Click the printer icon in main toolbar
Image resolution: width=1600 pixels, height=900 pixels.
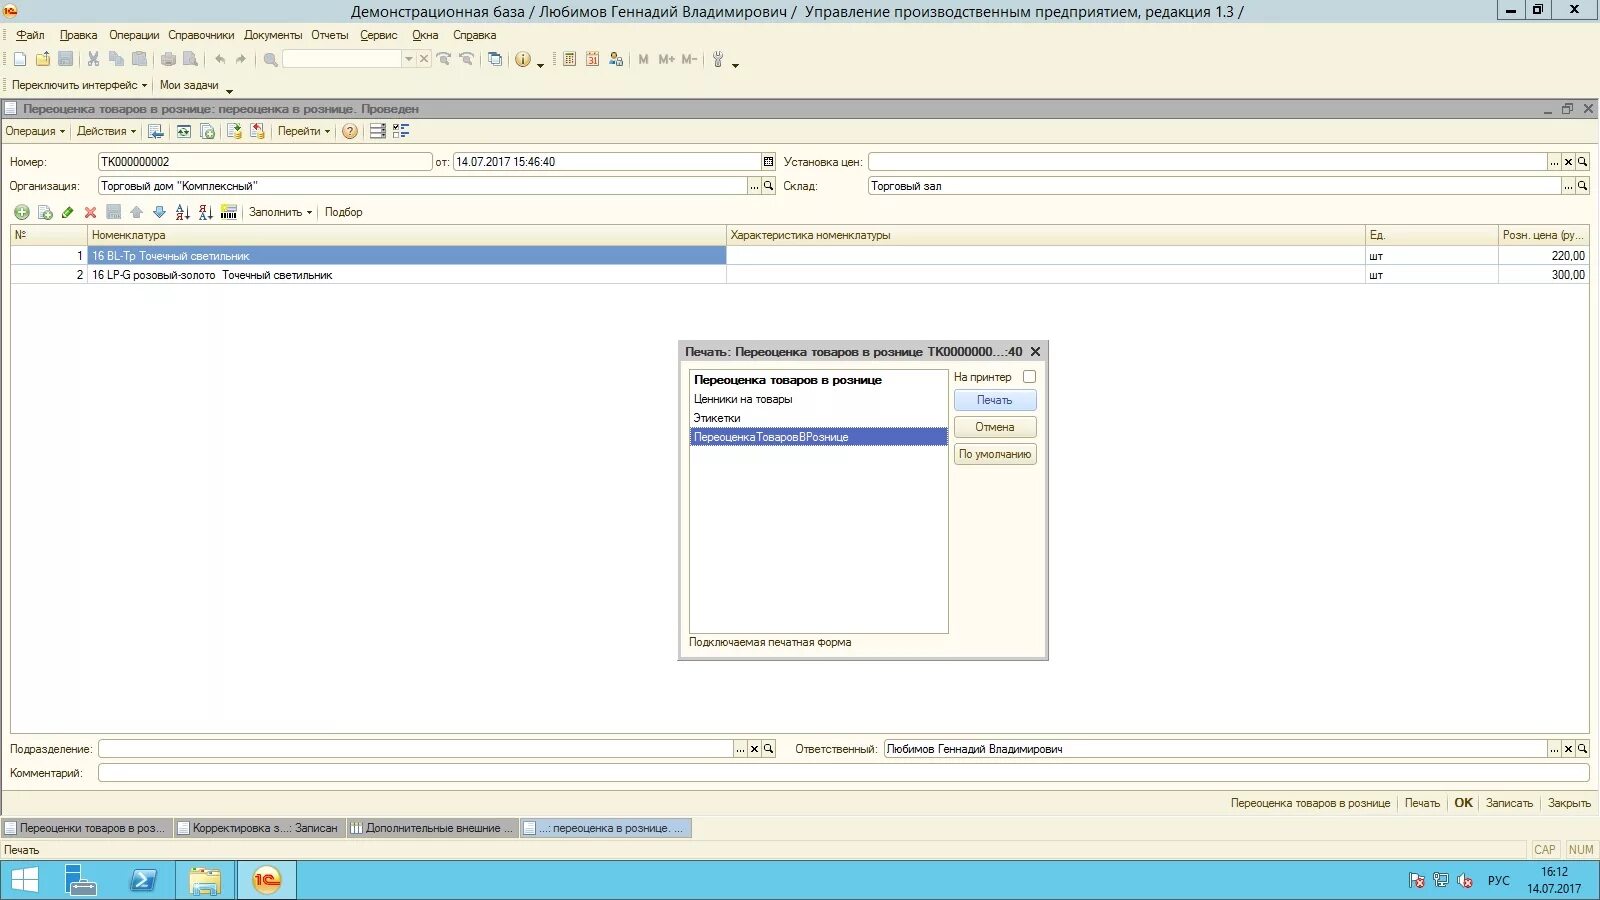[x=168, y=60]
